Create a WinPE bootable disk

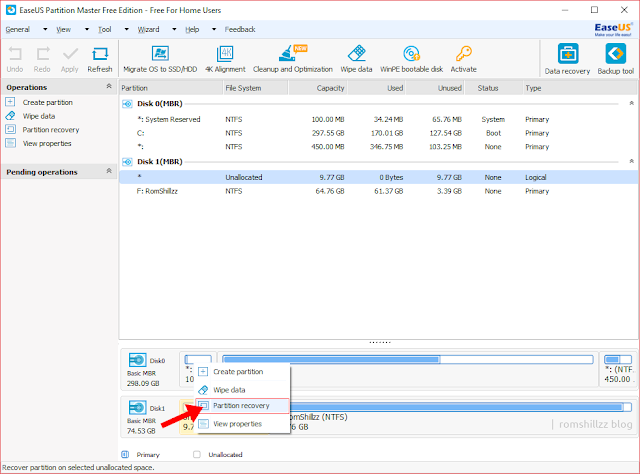point(411,59)
